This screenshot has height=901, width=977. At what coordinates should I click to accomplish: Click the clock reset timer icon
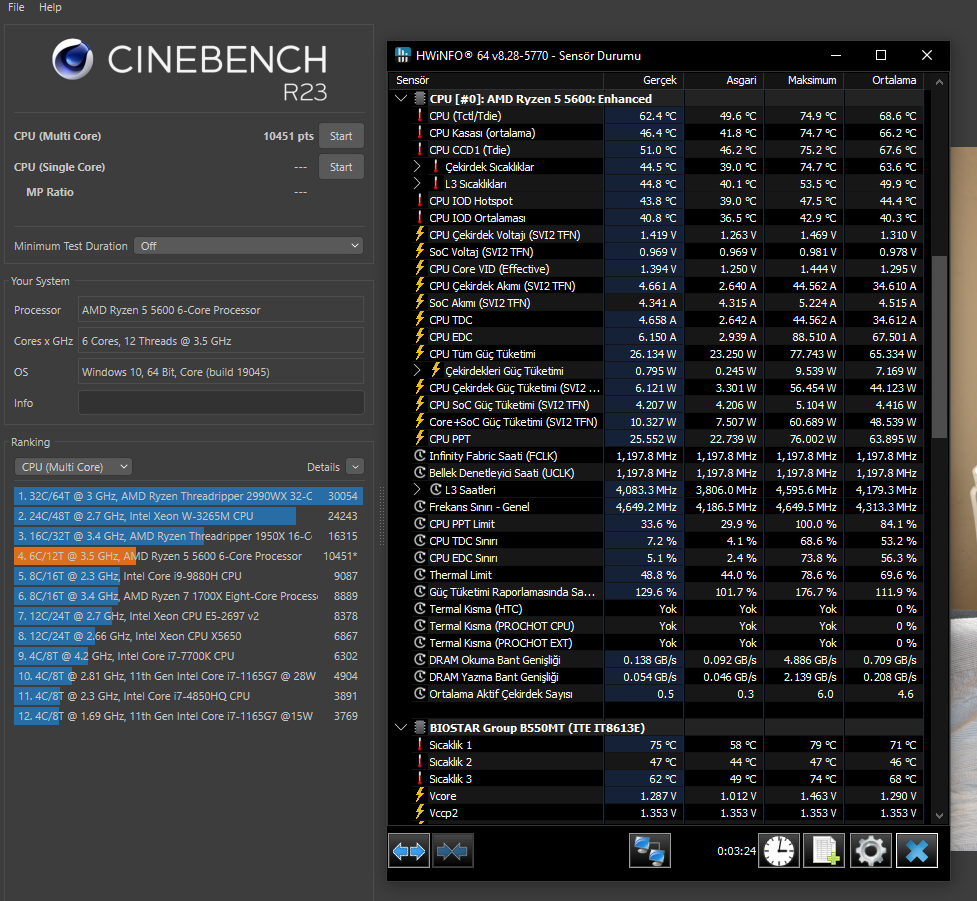pyautogui.click(x=779, y=851)
